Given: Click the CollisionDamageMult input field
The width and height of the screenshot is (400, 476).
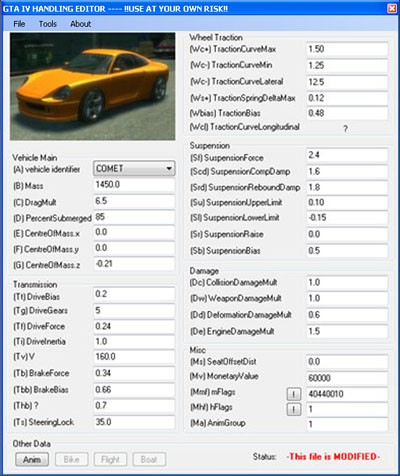Looking at the screenshot, I should (347, 283).
